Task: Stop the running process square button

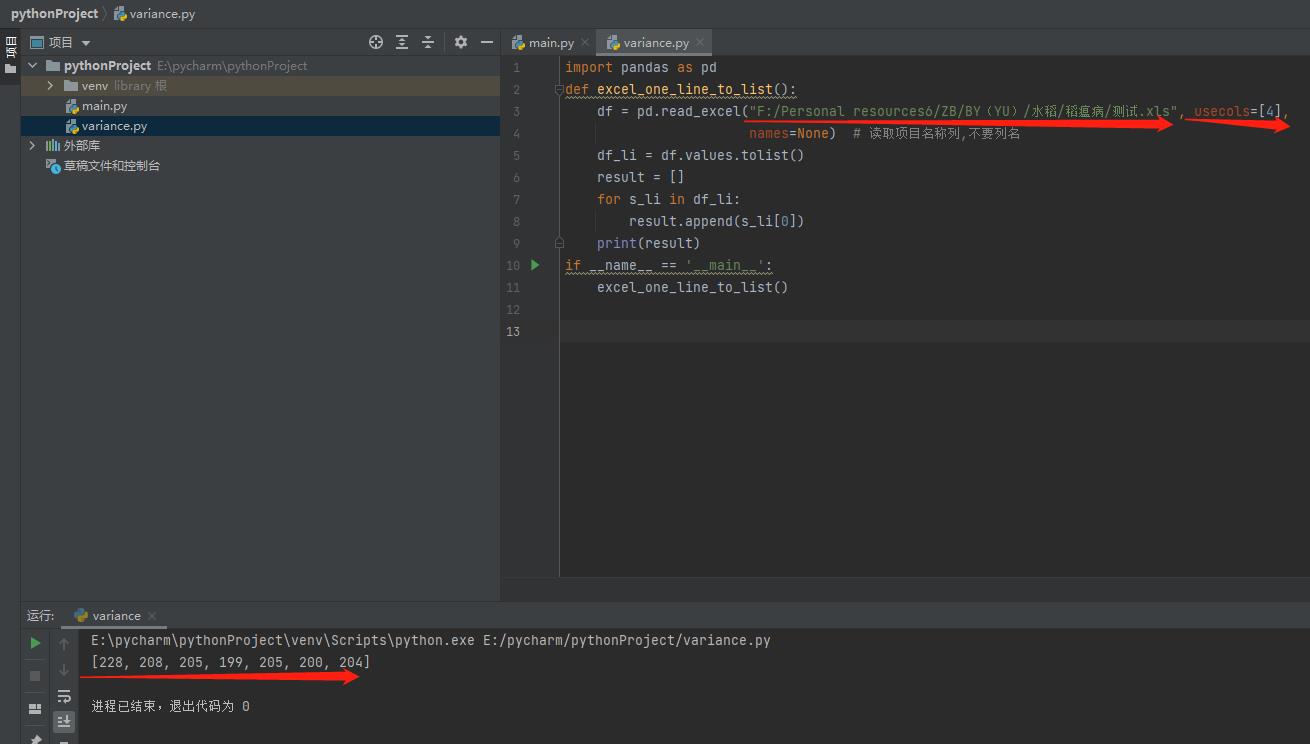Action: 35,676
